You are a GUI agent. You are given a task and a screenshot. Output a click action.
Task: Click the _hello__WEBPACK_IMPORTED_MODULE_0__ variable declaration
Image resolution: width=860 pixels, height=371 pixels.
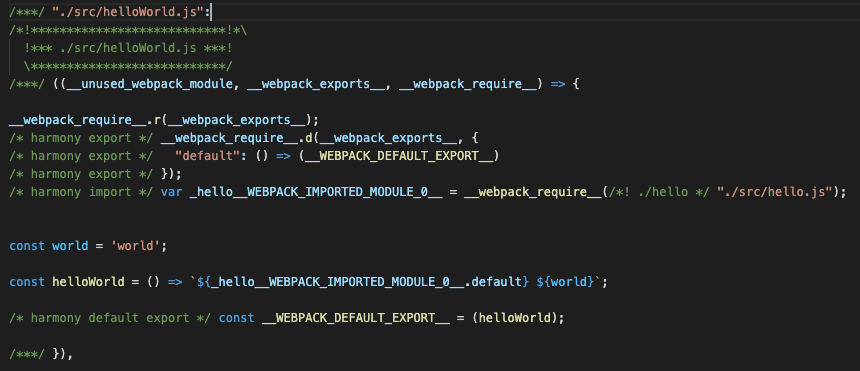(315, 192)
